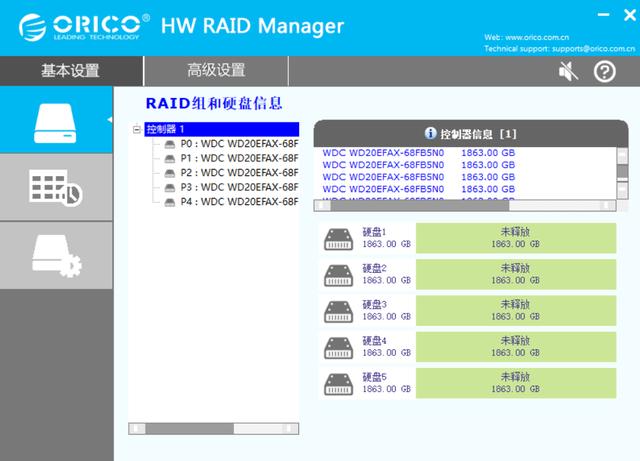Select the 硬盘5 drive icon
This screenshot has width=640, height=461.
click(x=338, y=384)
